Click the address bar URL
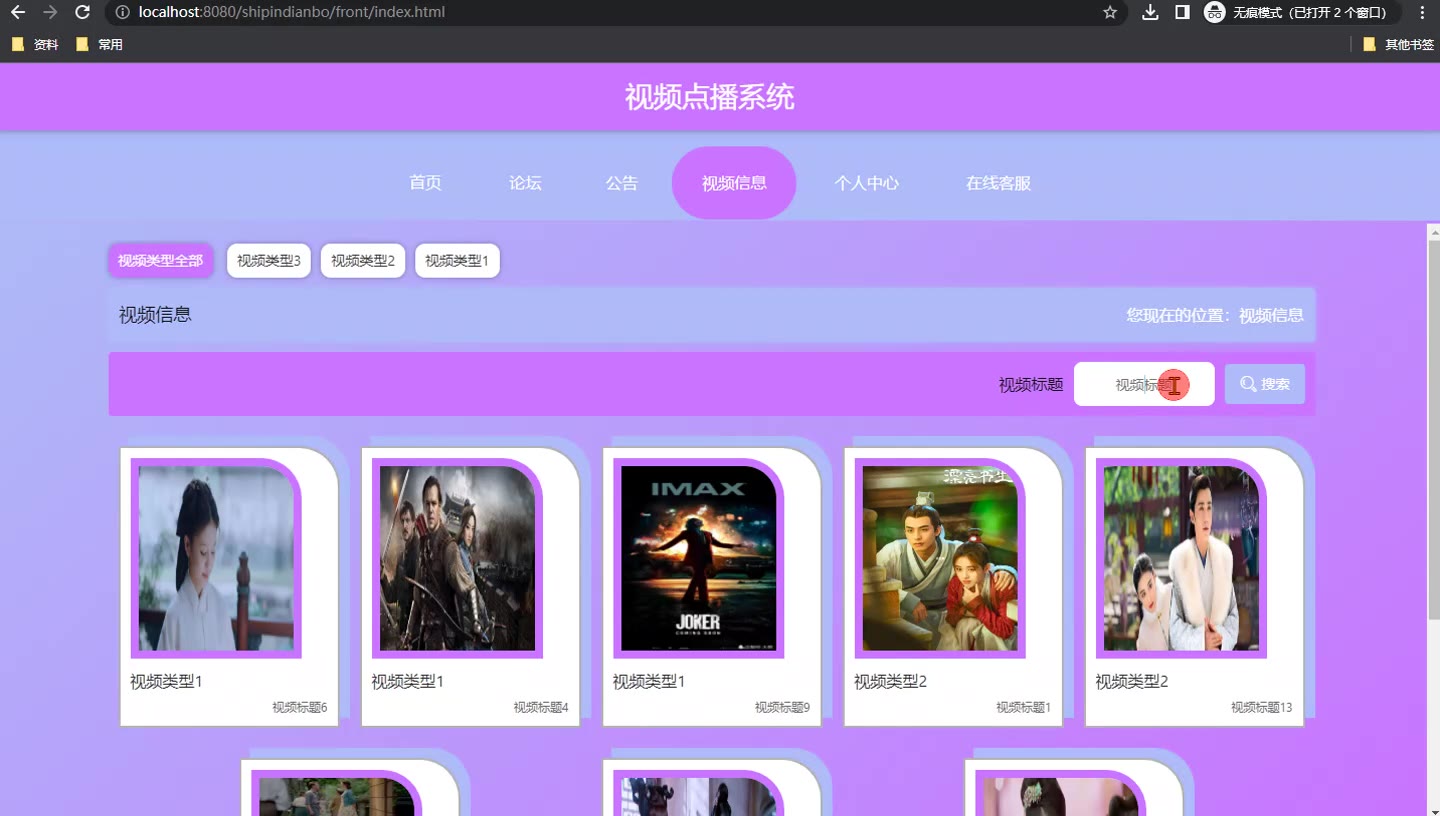Screen dimensions: 1440x816 point(292,12)
